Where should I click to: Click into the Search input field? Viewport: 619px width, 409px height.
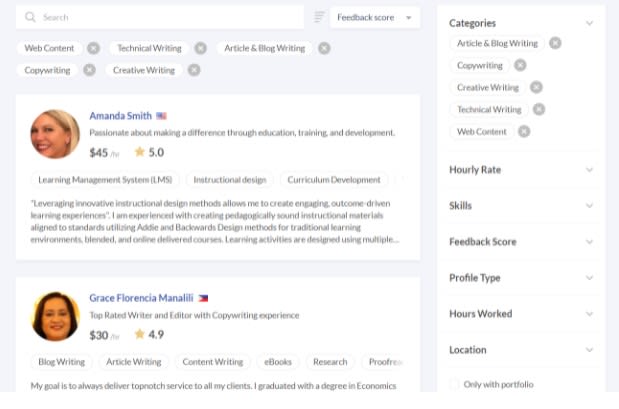coord(170,17)
